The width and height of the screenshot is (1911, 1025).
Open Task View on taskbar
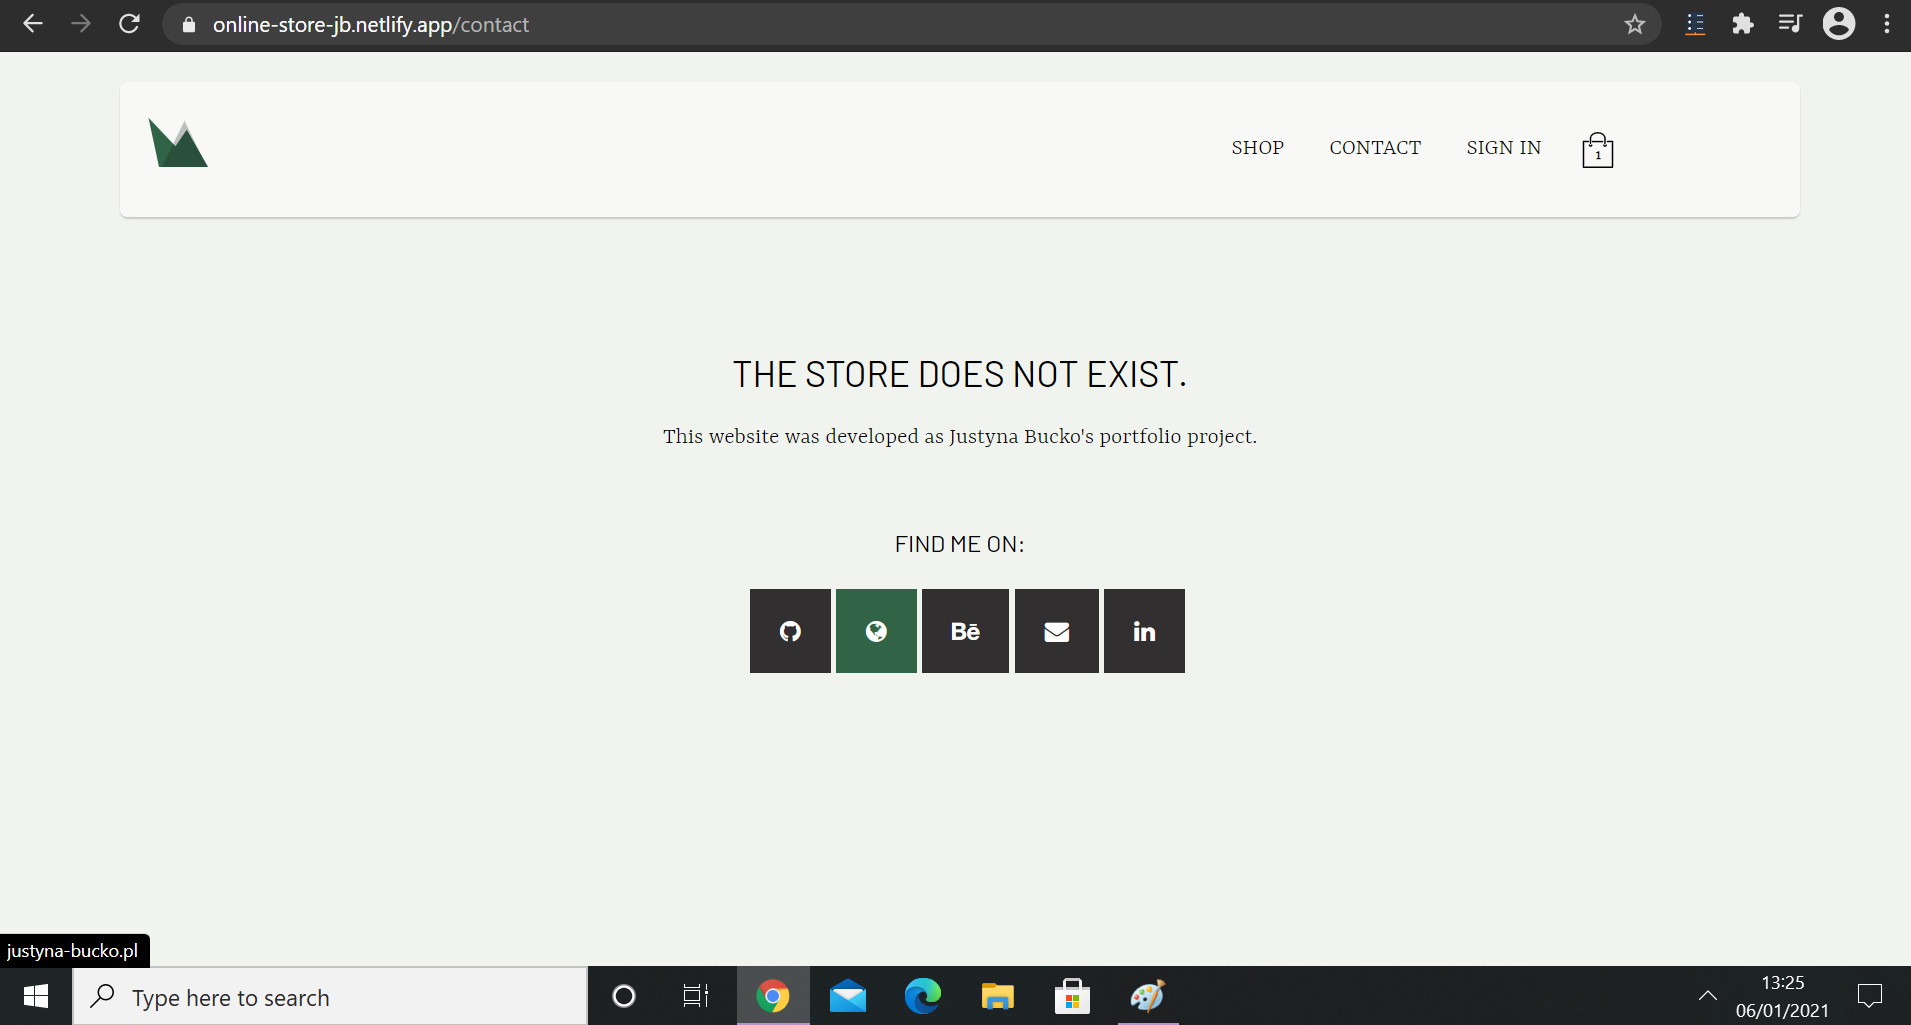click(x=696, y=996)
